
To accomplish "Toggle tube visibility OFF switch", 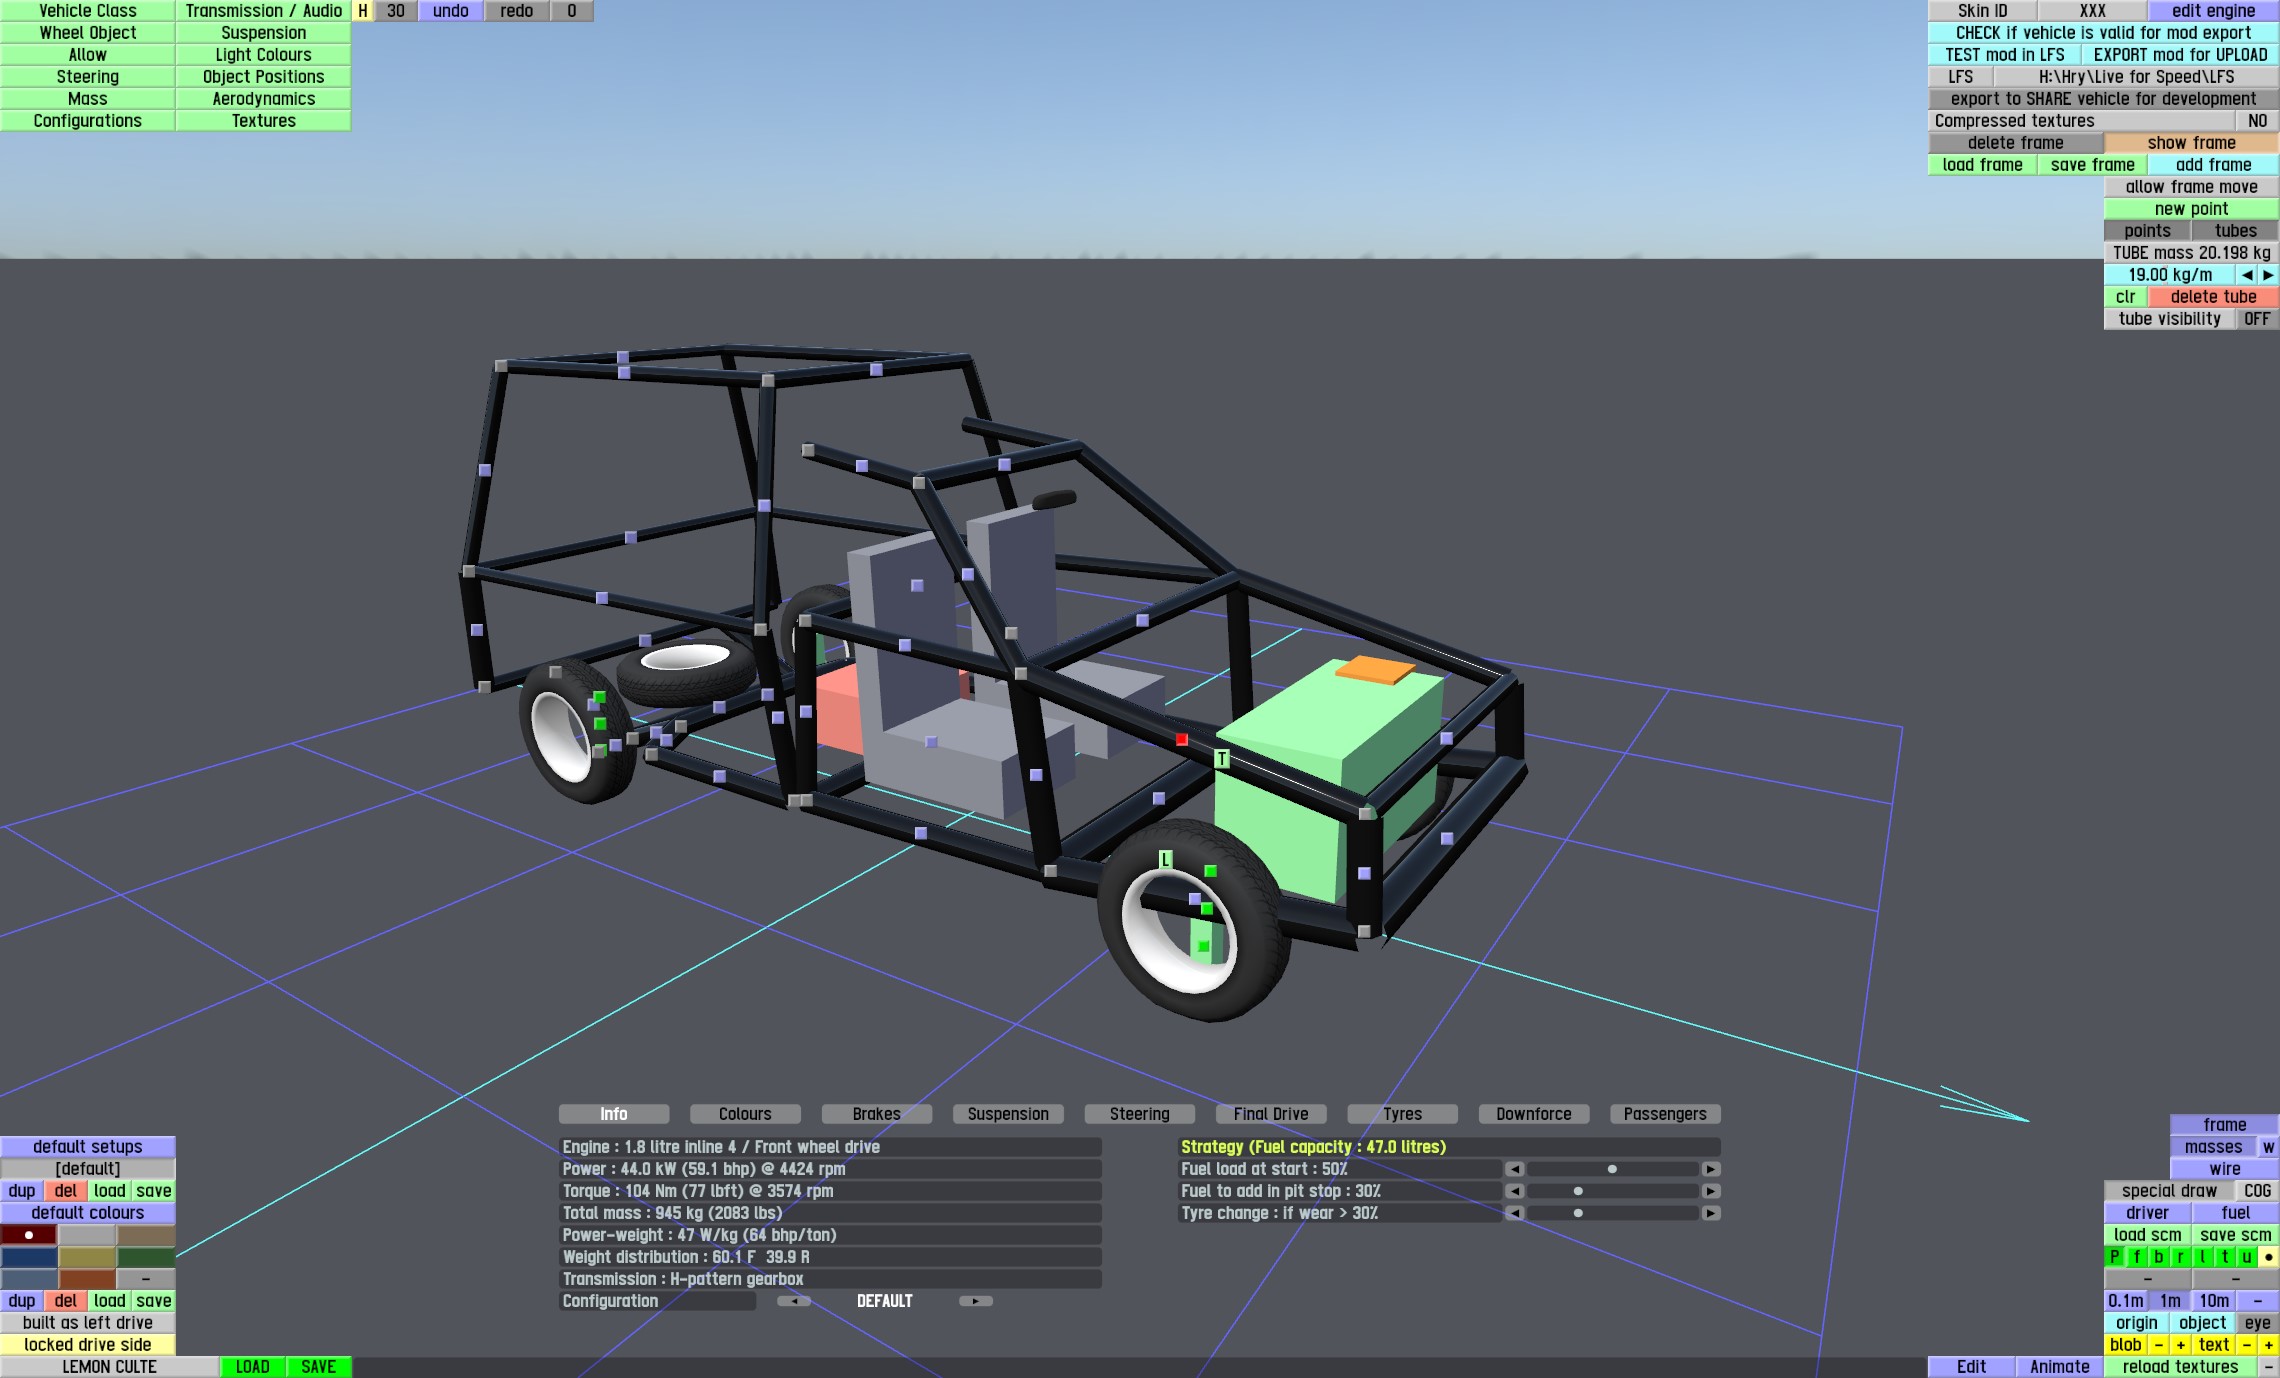I will tap(2256, 319).
